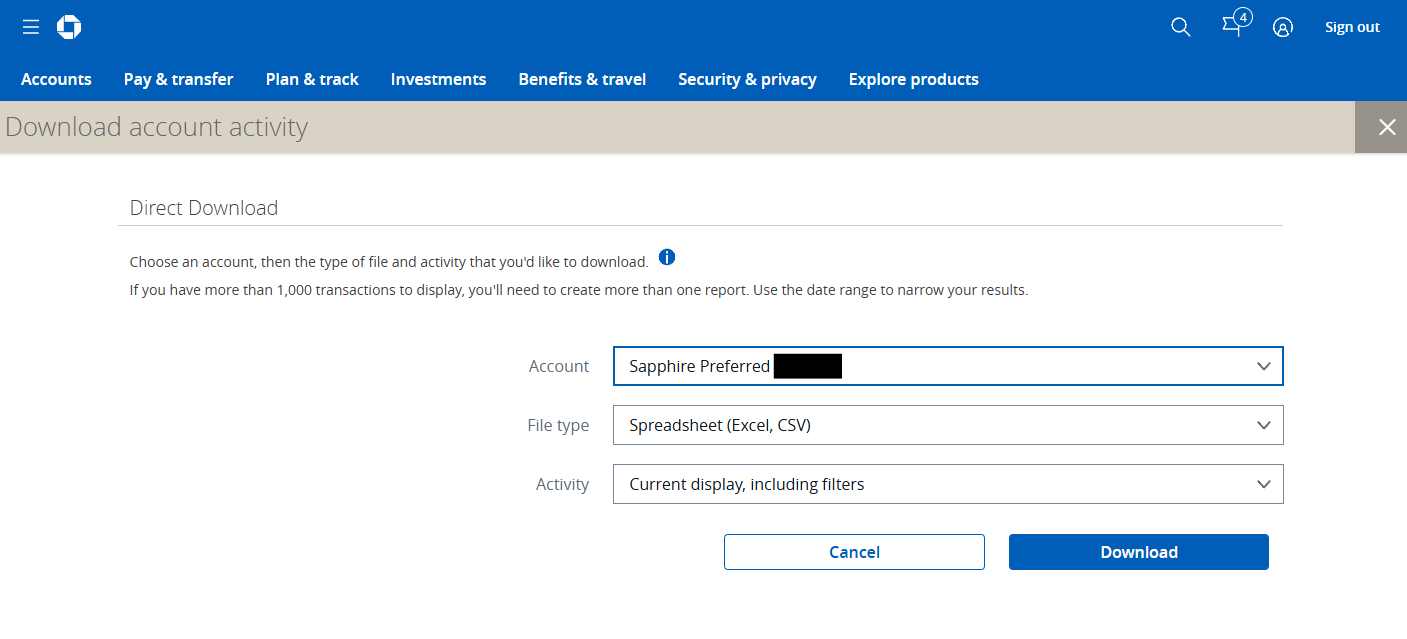Open the notifications flag icon
The image size is (1407, 639).
[1234, 26]
